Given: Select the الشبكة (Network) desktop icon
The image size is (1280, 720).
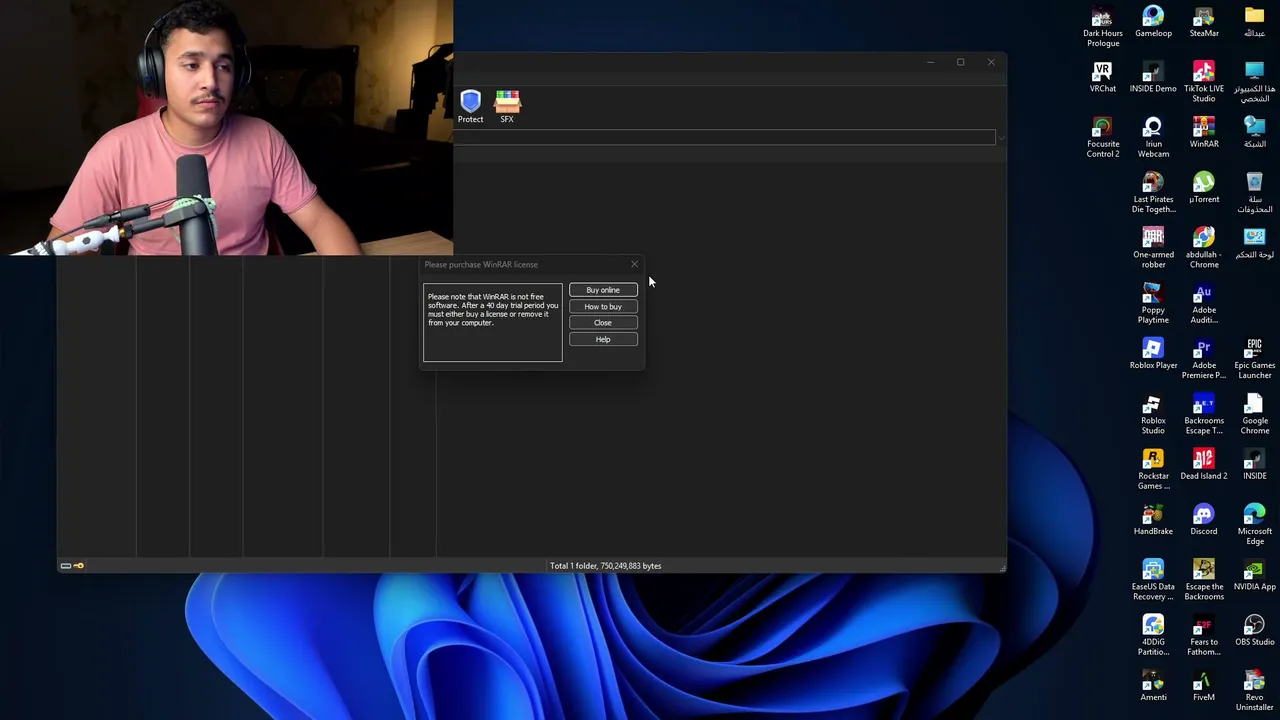Looking at the screenshot, I should [x=1254, y=133].
